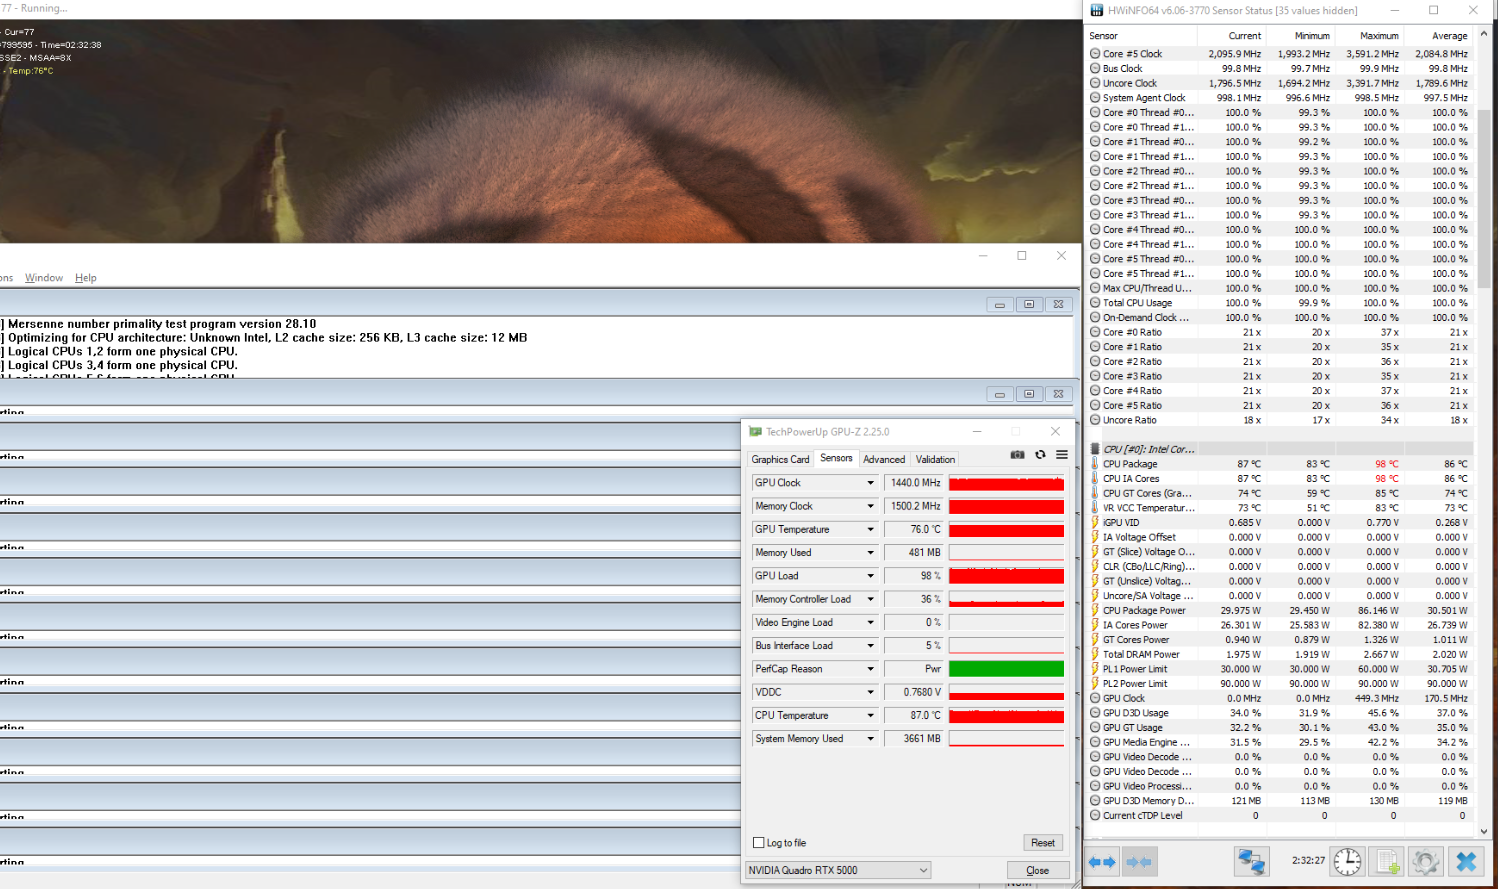Switch to the Validation tab
This screenshot has width=1498, height=889.
(x=935, y=459)
